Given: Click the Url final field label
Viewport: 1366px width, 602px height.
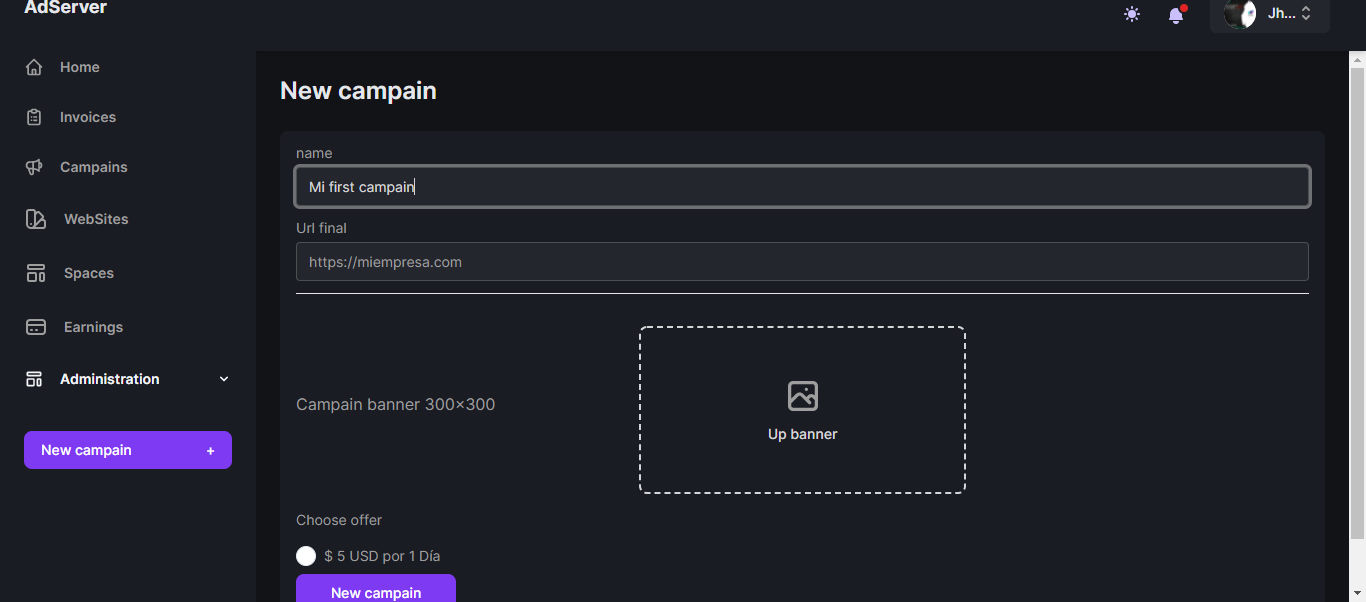Looking at the screenshot, I should pyautogui.click(x=321, y=228).
